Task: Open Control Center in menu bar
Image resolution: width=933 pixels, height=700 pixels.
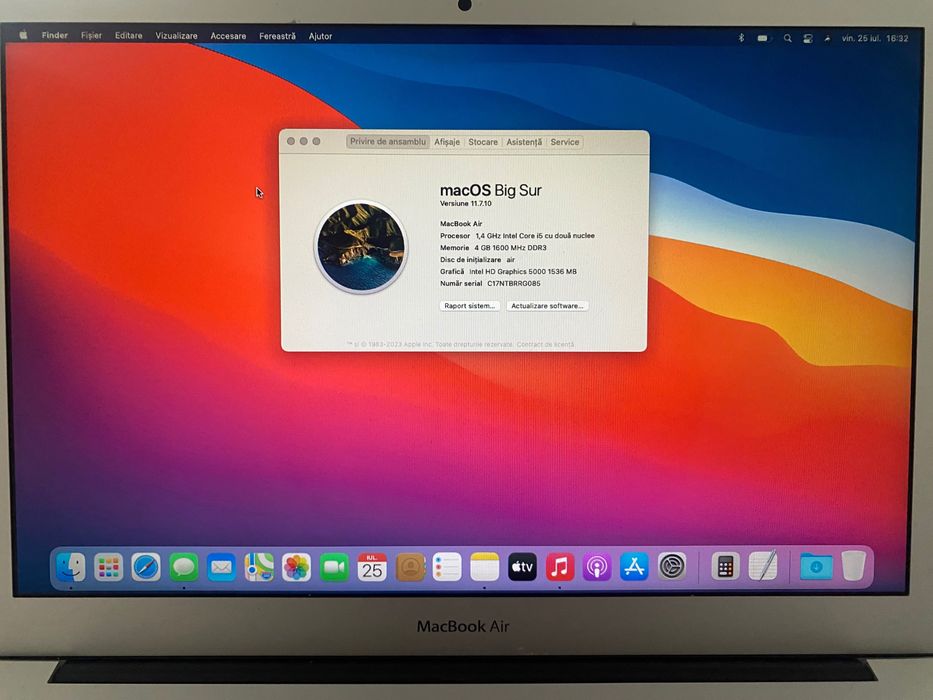Action: point(807,39)
